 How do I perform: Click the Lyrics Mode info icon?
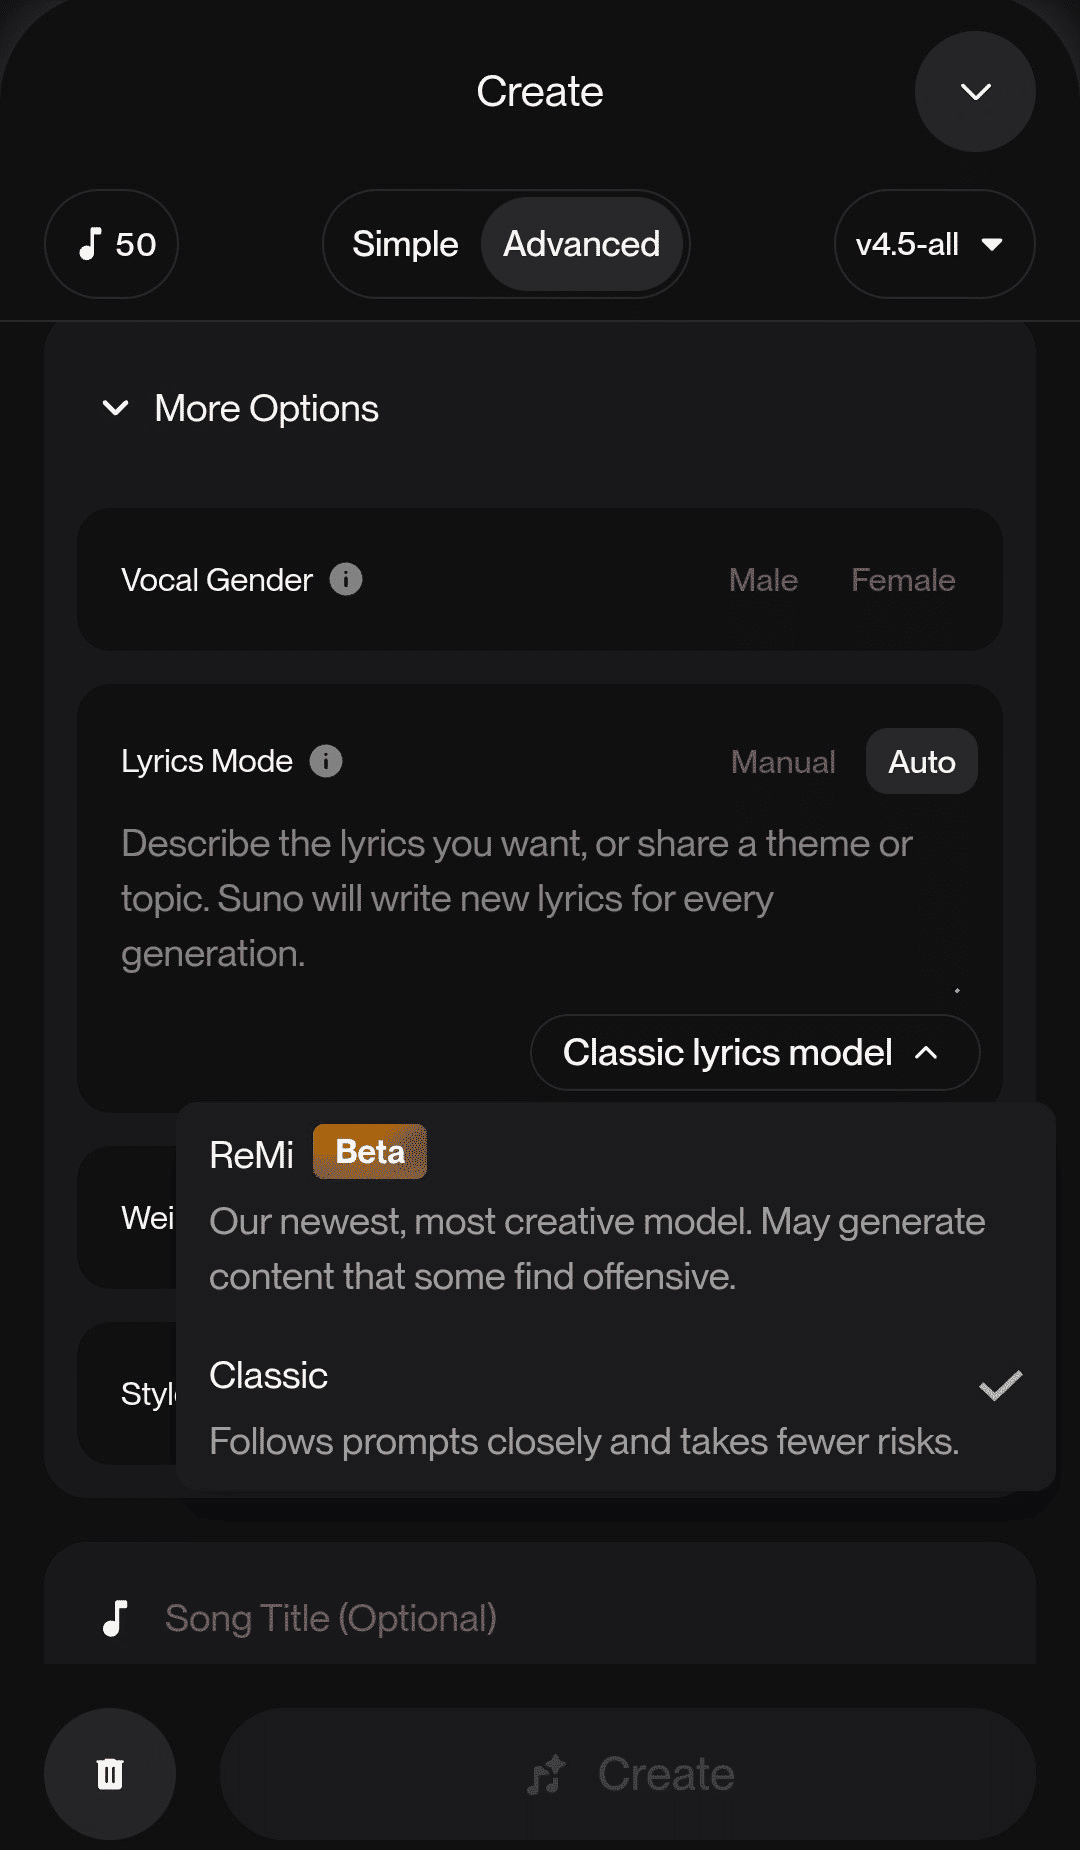coord(326,761)
